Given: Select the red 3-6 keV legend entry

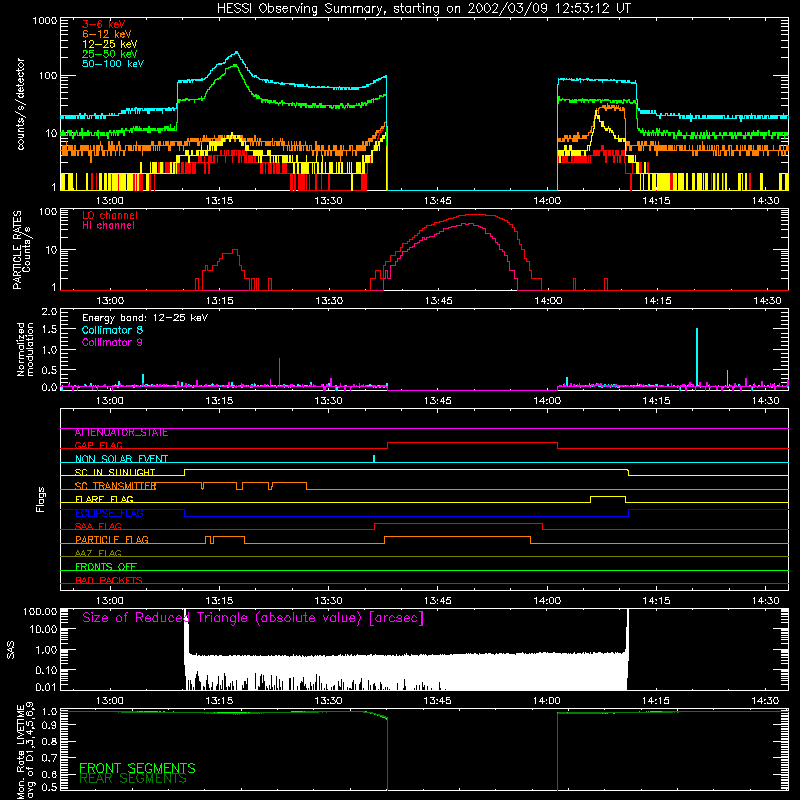Looking at the screenshot, I should tap(104, 24).
